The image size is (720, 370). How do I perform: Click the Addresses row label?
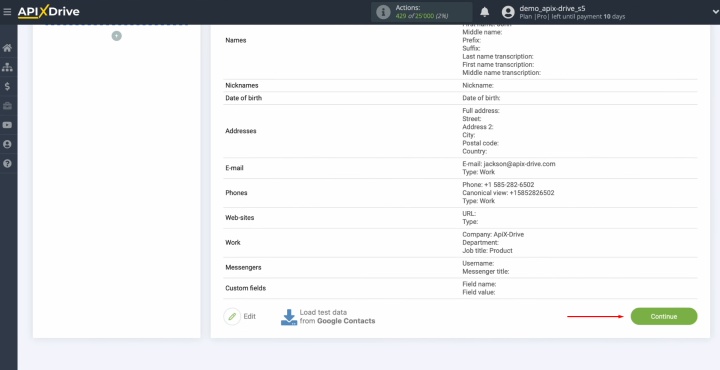pyautogui.click(x=241, y=131)
